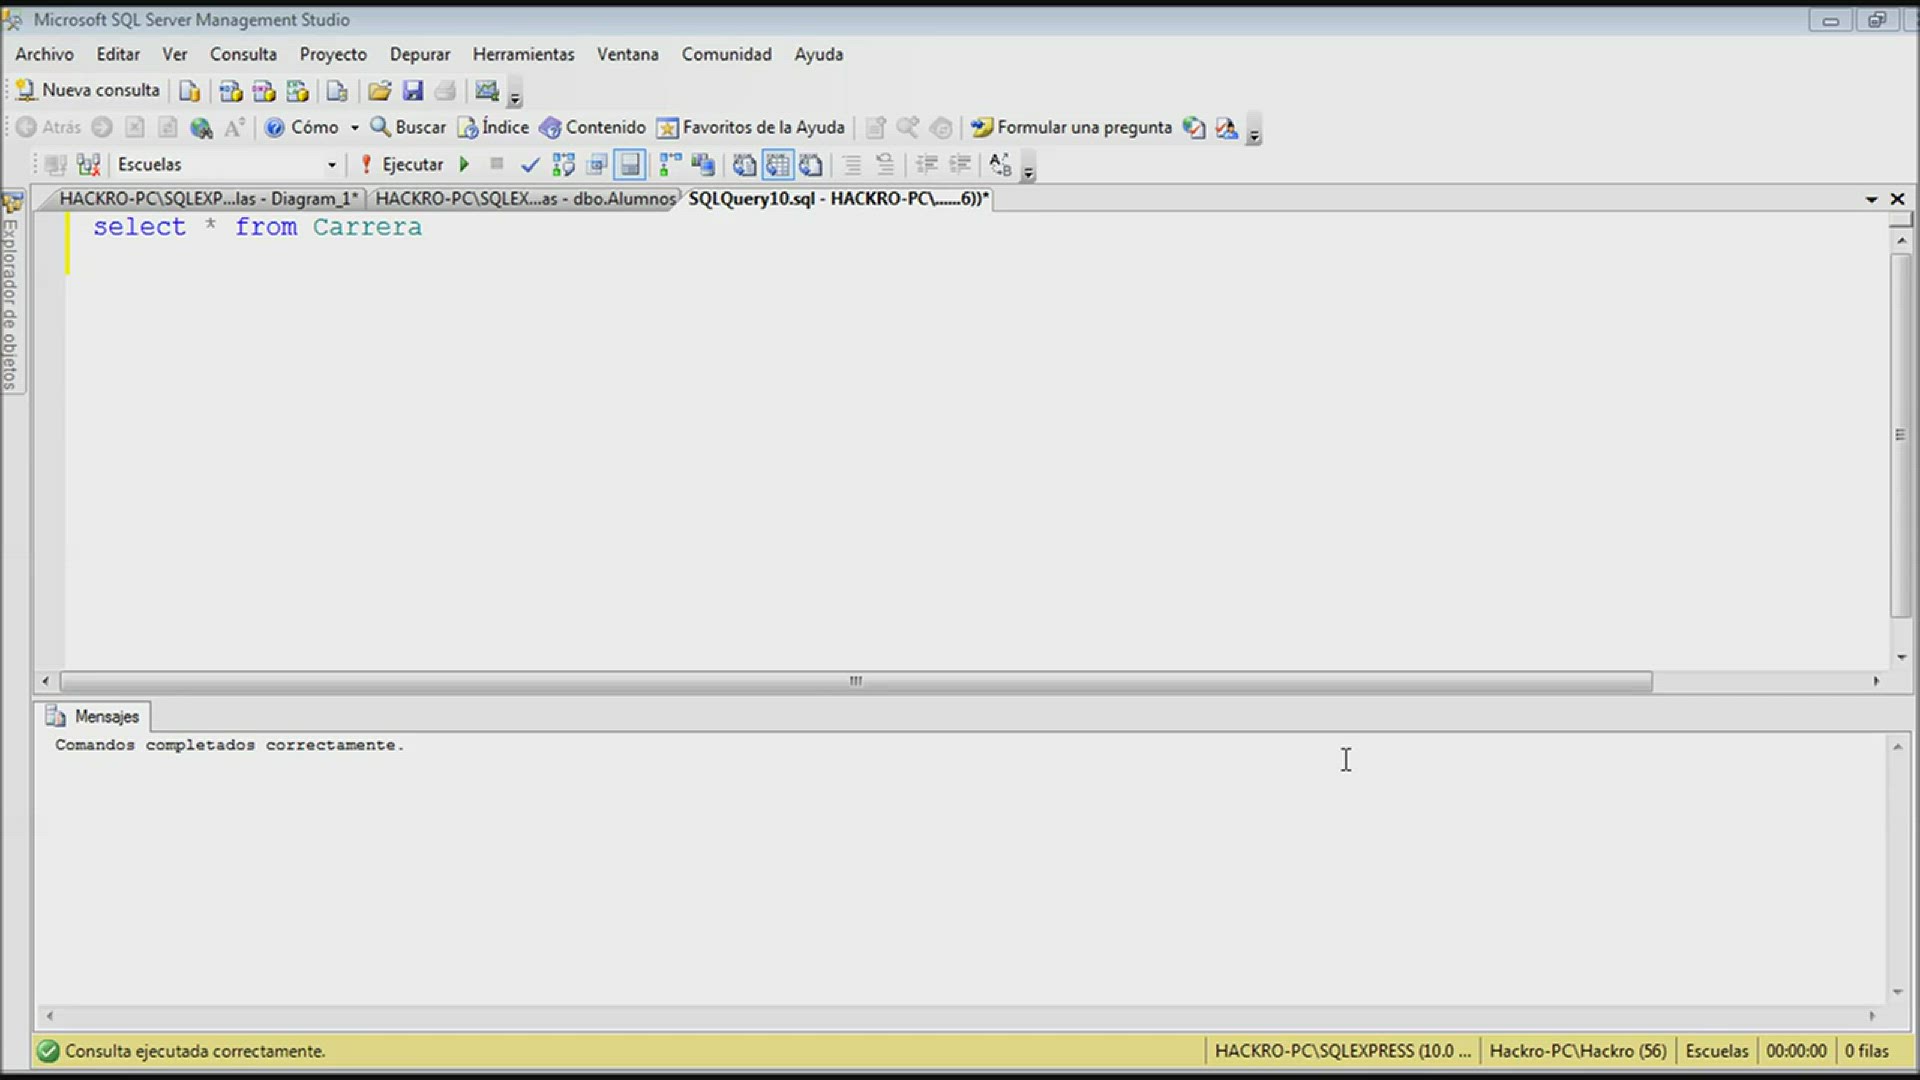1920x1080 pixels.
Task: Toggle include actual execution plan
Action: click(670, 165)
